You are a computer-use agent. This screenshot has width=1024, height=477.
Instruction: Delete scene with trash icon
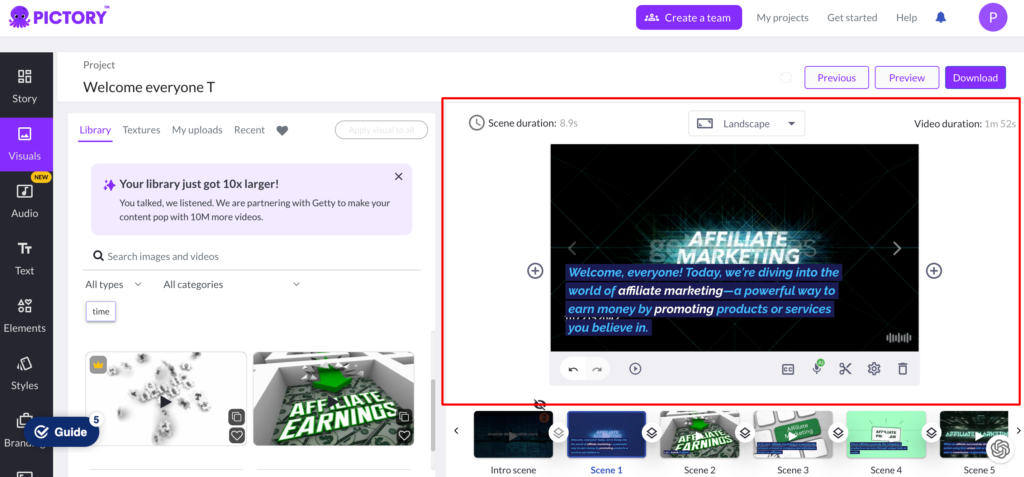[x=903, y=369]
